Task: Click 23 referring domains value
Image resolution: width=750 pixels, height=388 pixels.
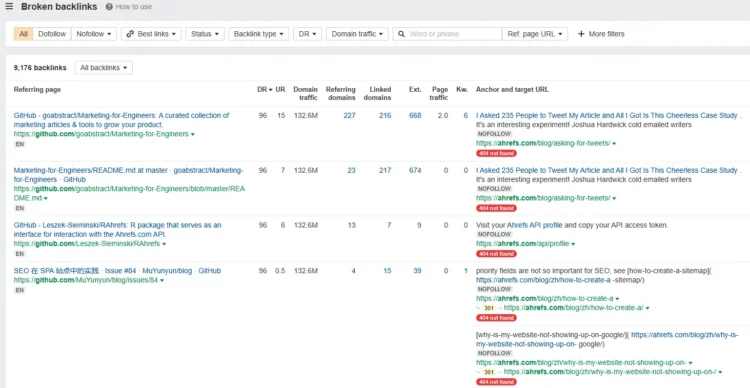Action: 352,170
